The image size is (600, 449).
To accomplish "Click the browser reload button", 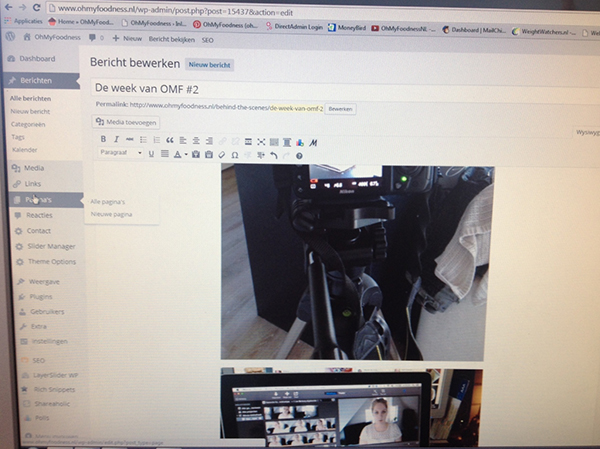I will coord(37,7).
